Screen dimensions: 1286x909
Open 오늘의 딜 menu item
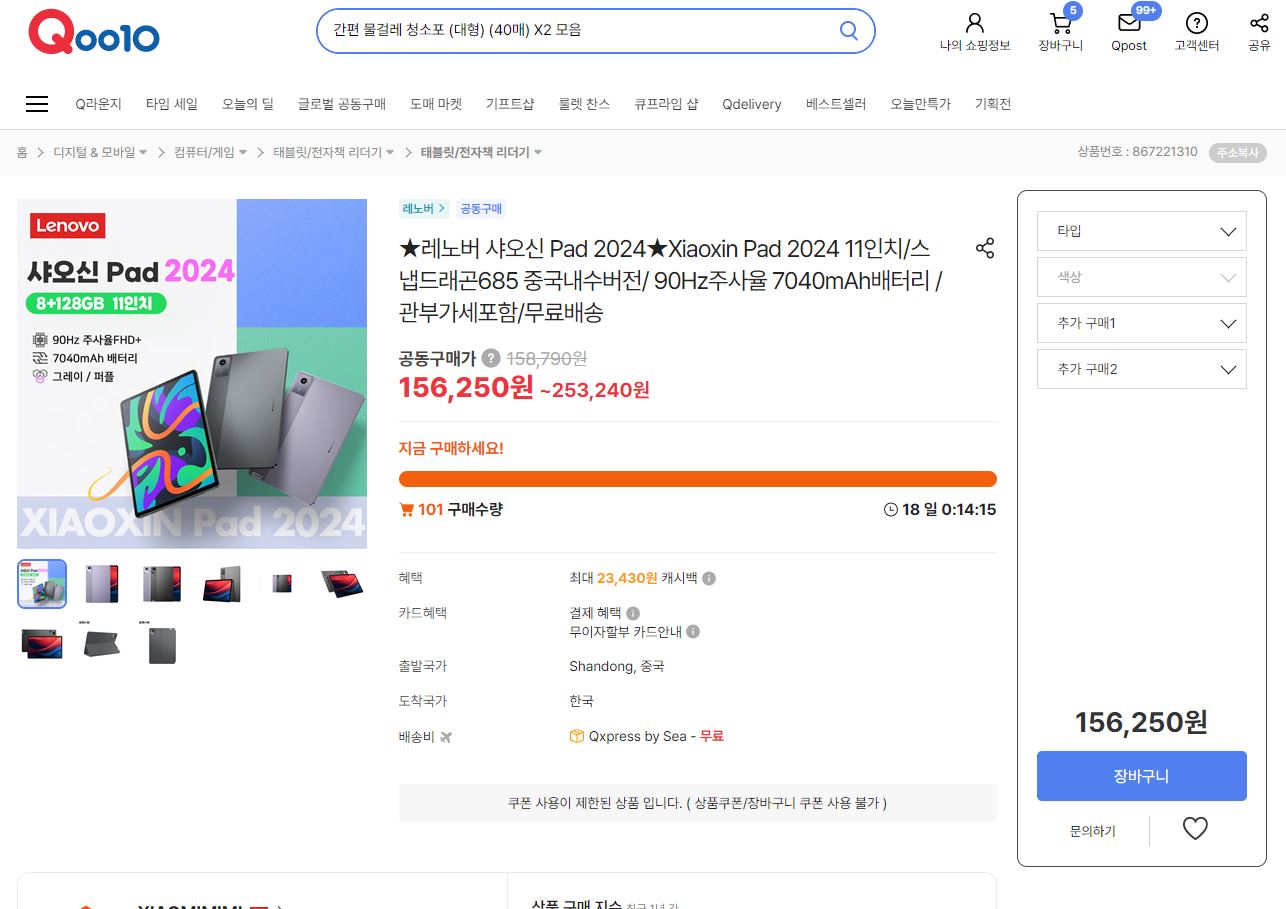[x=248, y=104]
